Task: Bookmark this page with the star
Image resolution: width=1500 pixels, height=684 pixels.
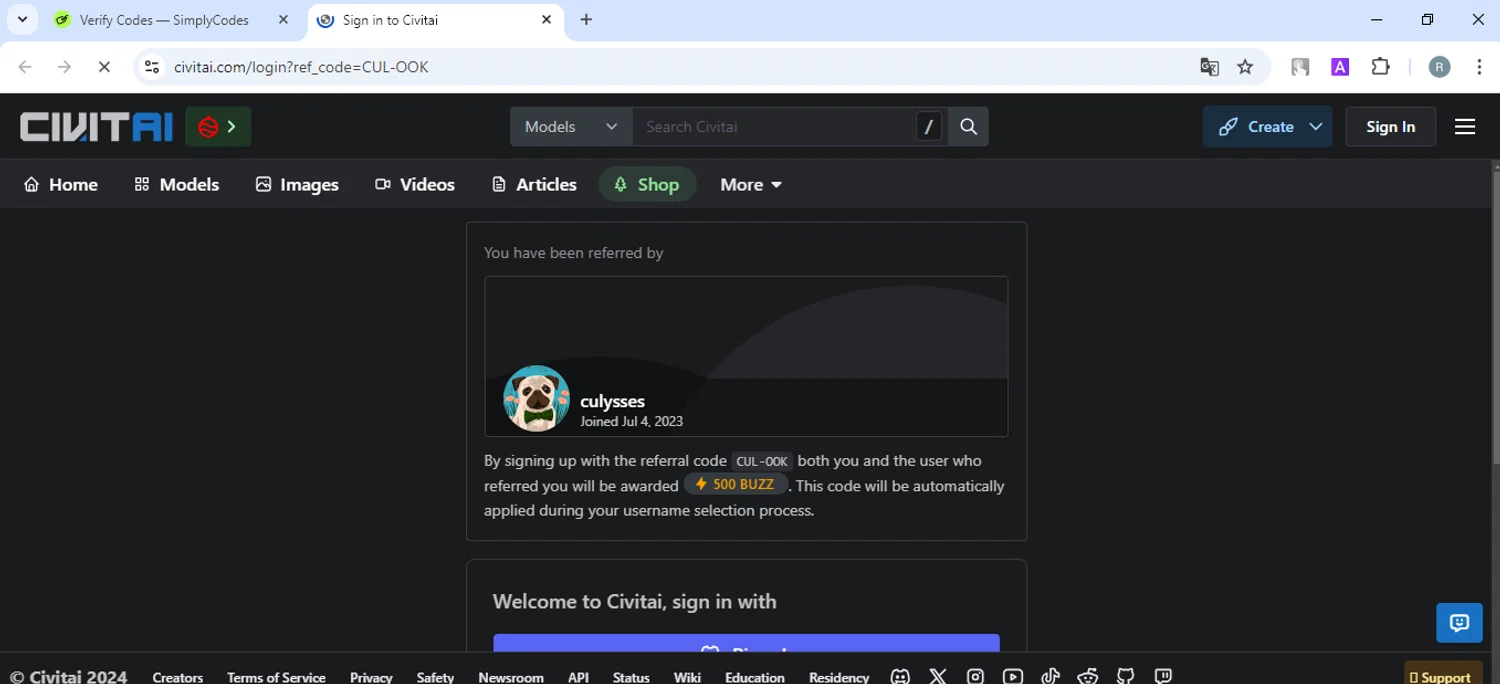Action: point(1245,67)
